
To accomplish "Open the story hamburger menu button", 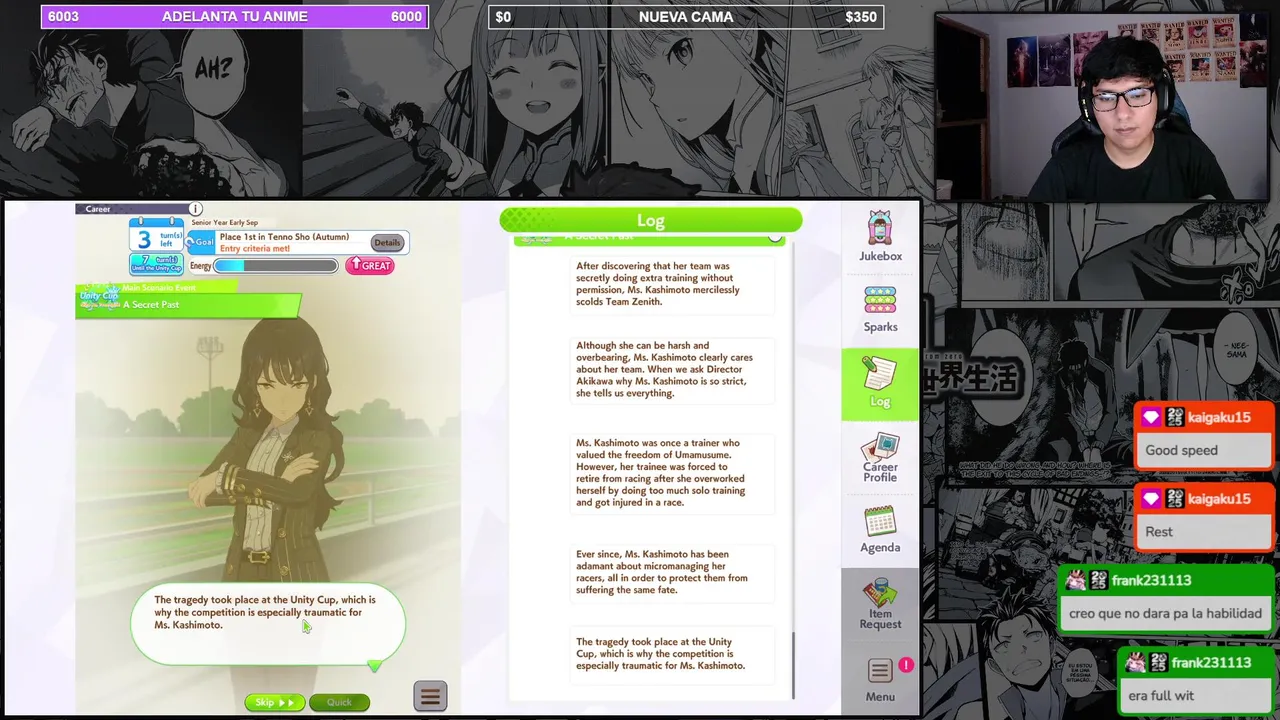I will pyautogui.click(x=430, y=696).
